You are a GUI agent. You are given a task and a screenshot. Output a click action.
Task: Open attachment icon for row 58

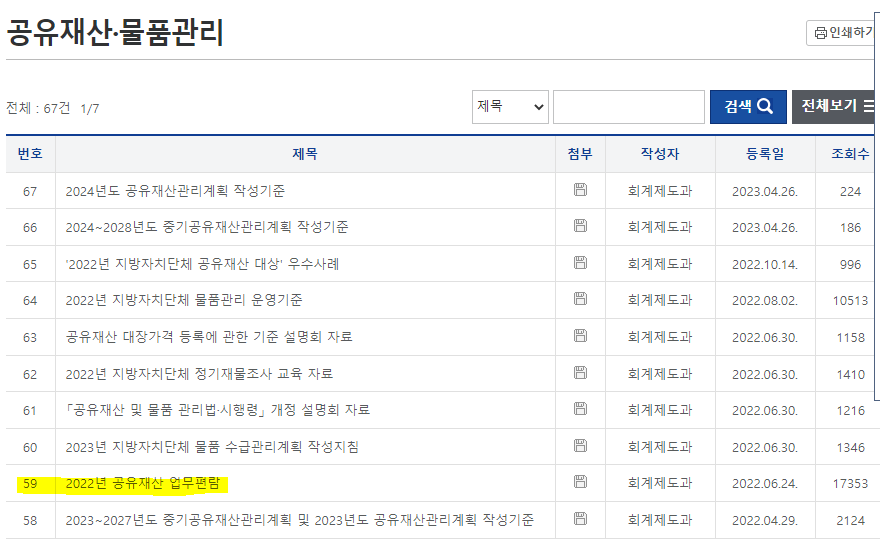point(580,519)
